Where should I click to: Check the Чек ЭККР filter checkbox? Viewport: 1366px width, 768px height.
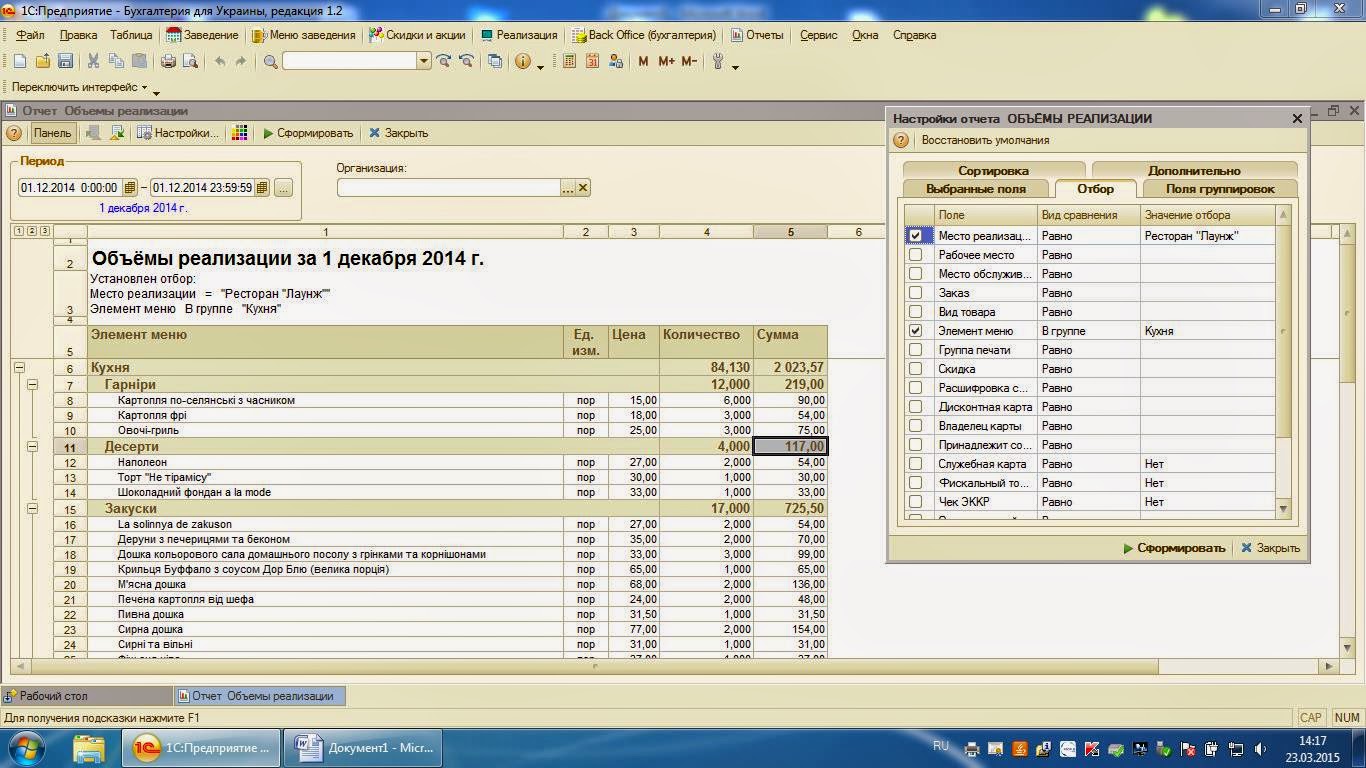tap(915, 502)
